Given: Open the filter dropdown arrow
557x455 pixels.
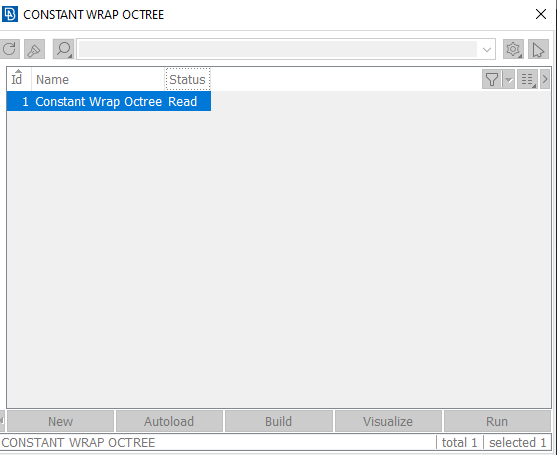Looking at the screenshot, I should [509, 79].
